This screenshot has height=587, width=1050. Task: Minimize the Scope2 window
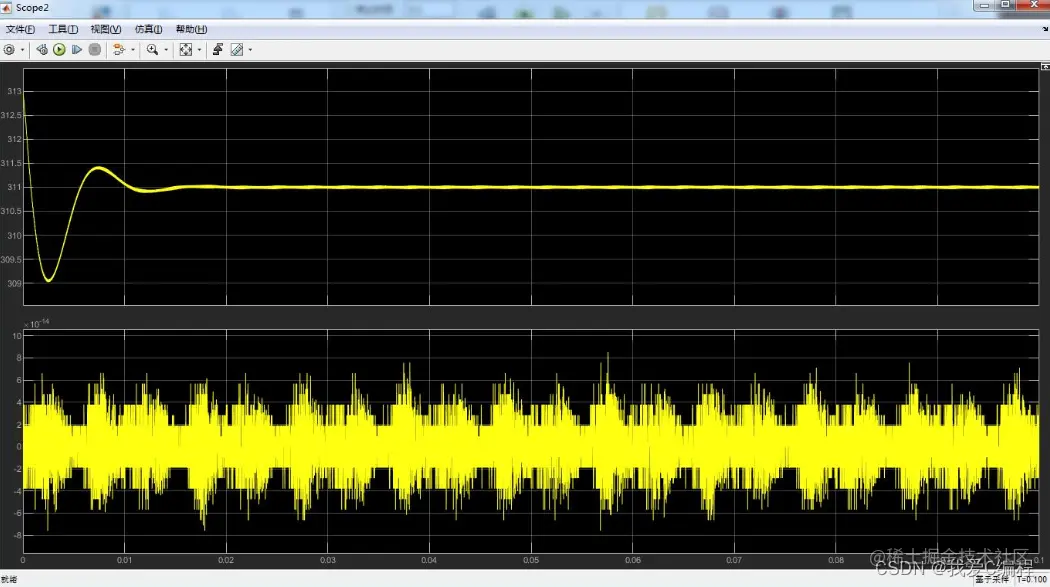984,5
